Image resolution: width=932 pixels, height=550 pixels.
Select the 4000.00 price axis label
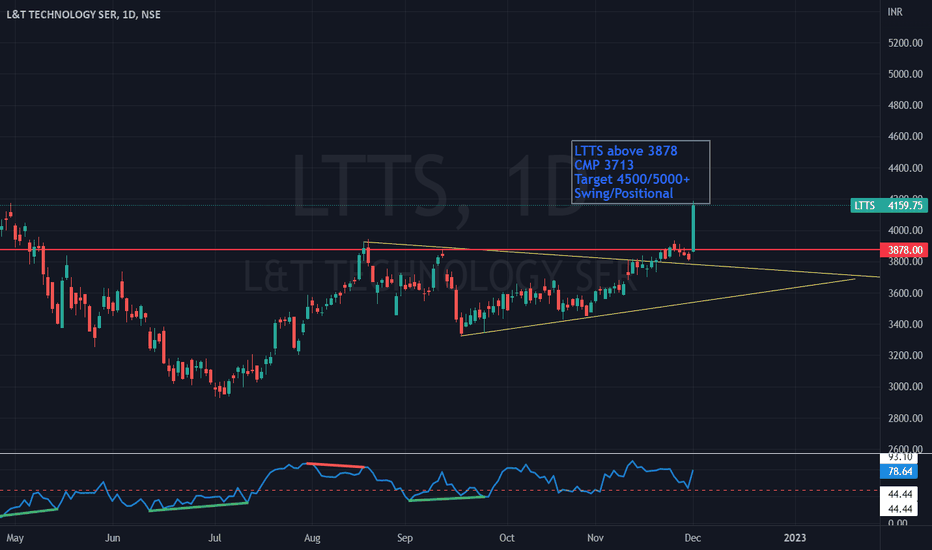905,230
